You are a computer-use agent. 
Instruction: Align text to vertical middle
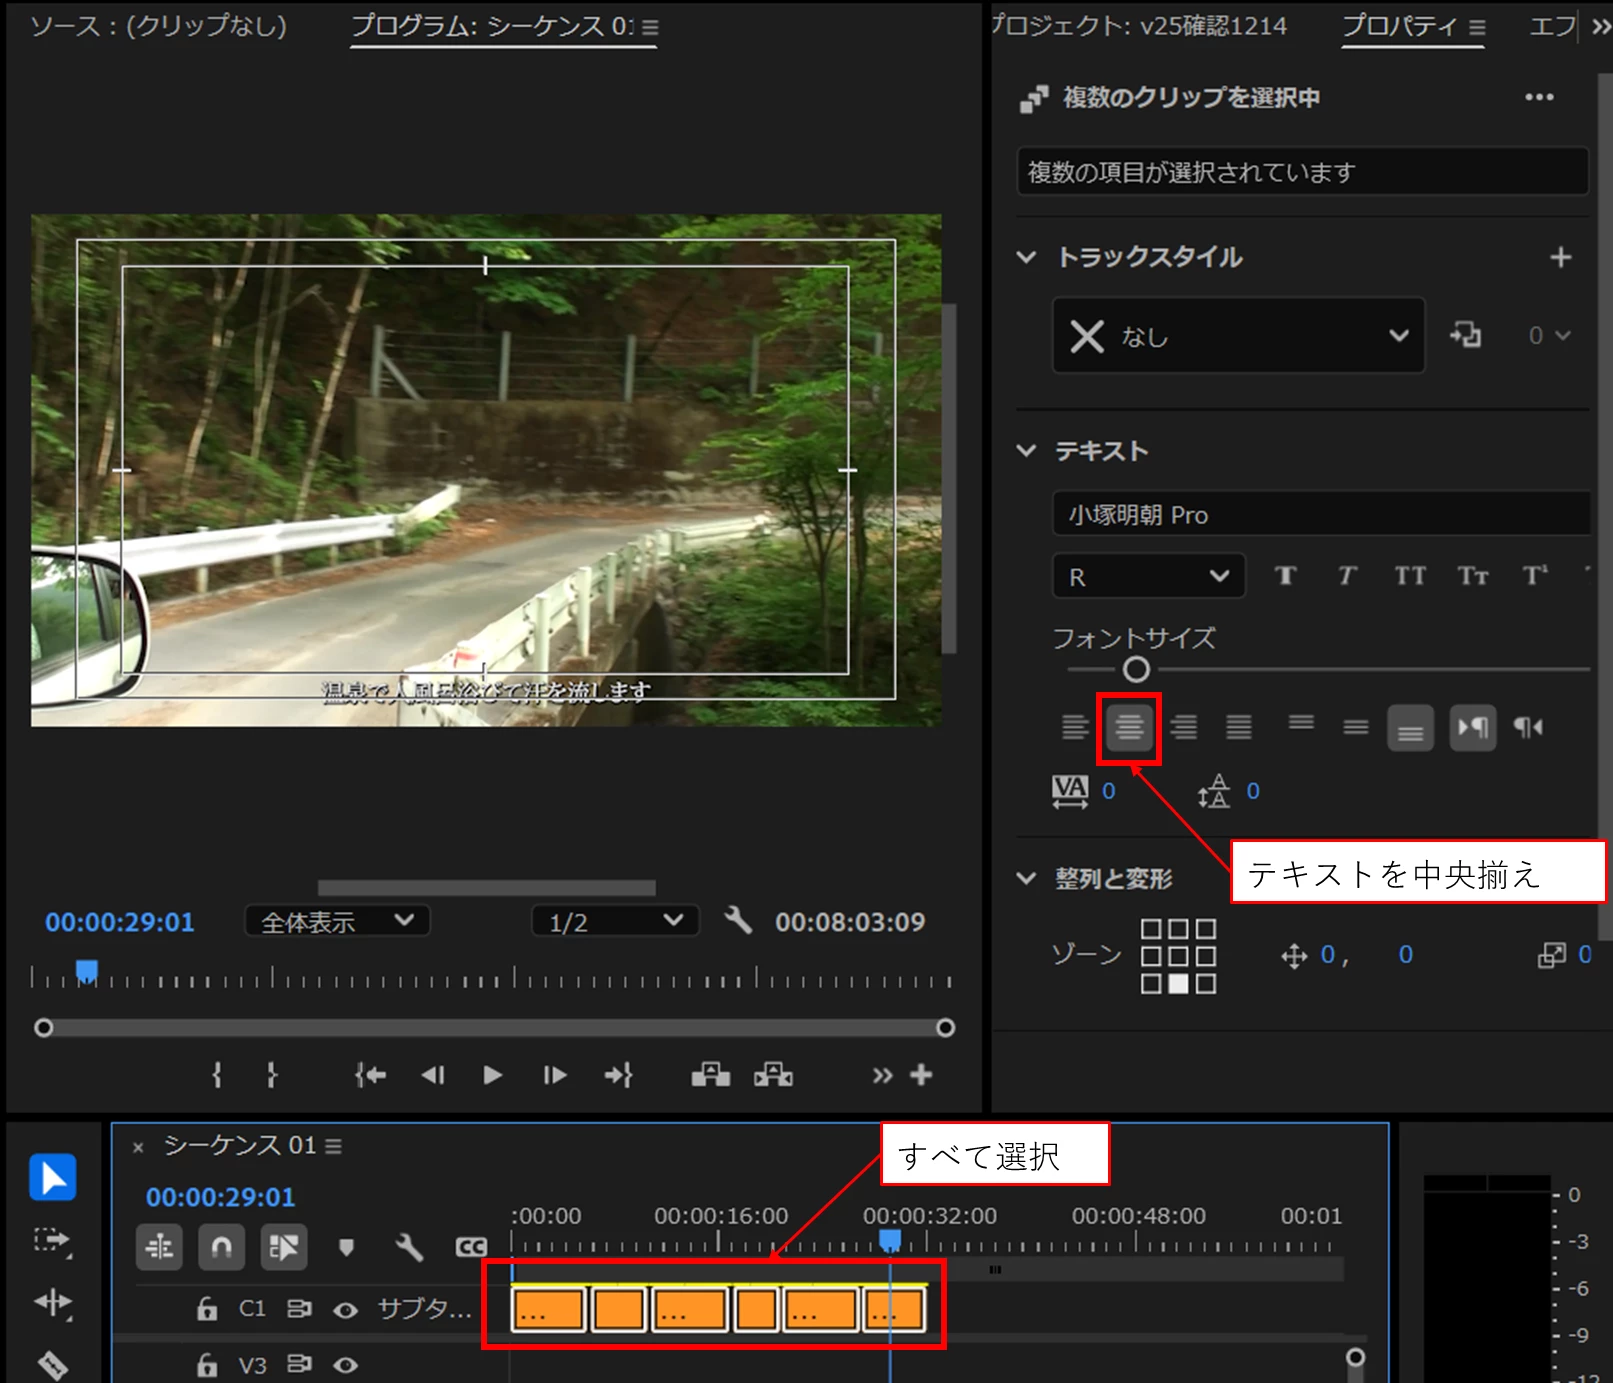(x=1356, y=727)
